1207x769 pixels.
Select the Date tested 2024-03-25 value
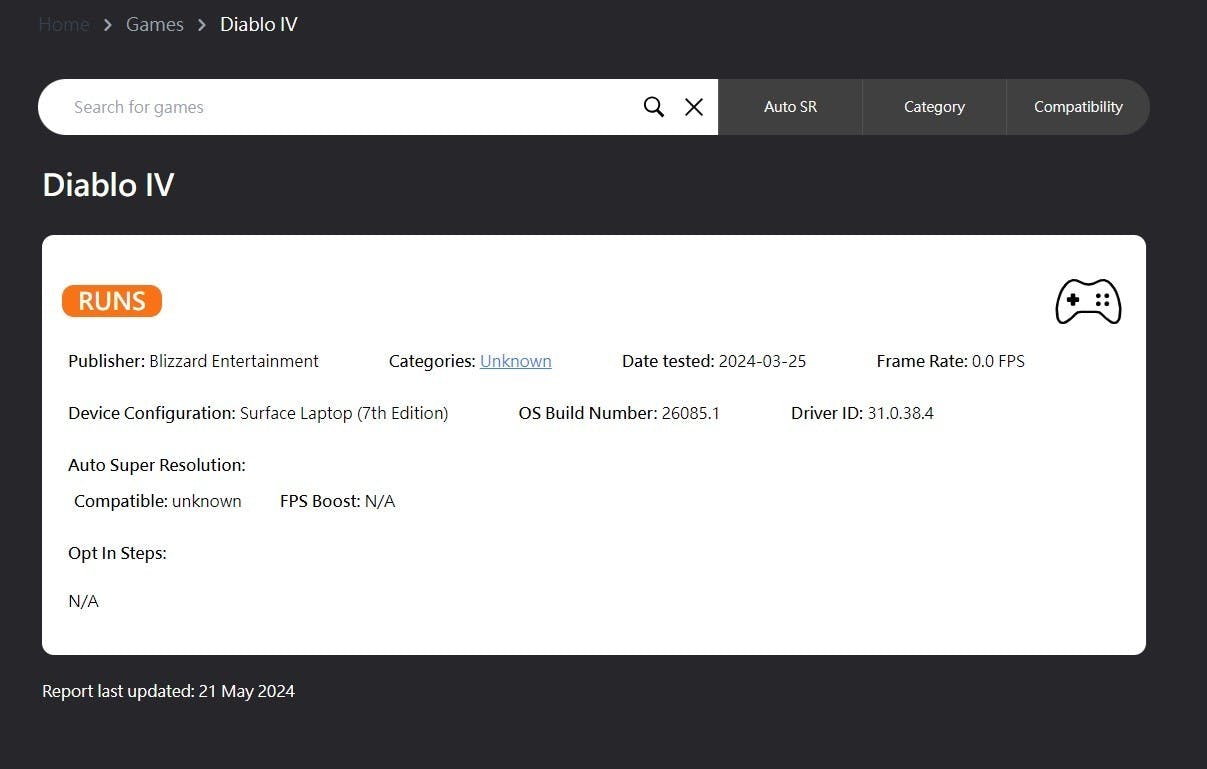pyautogui.click(x=762, y=361)
